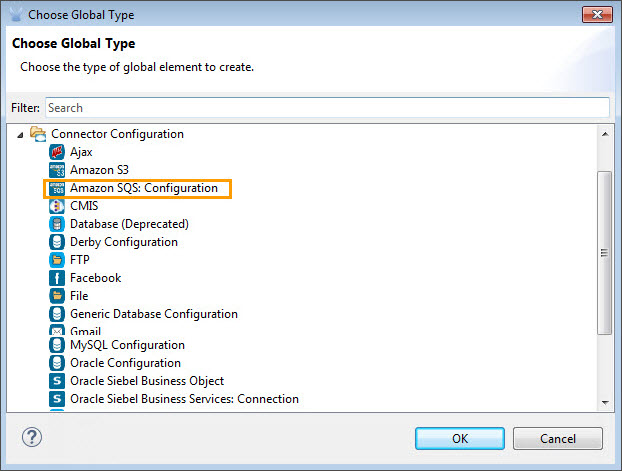622x471 pixels.
Task: Open the help question mark icon
Action: (33, 438)
